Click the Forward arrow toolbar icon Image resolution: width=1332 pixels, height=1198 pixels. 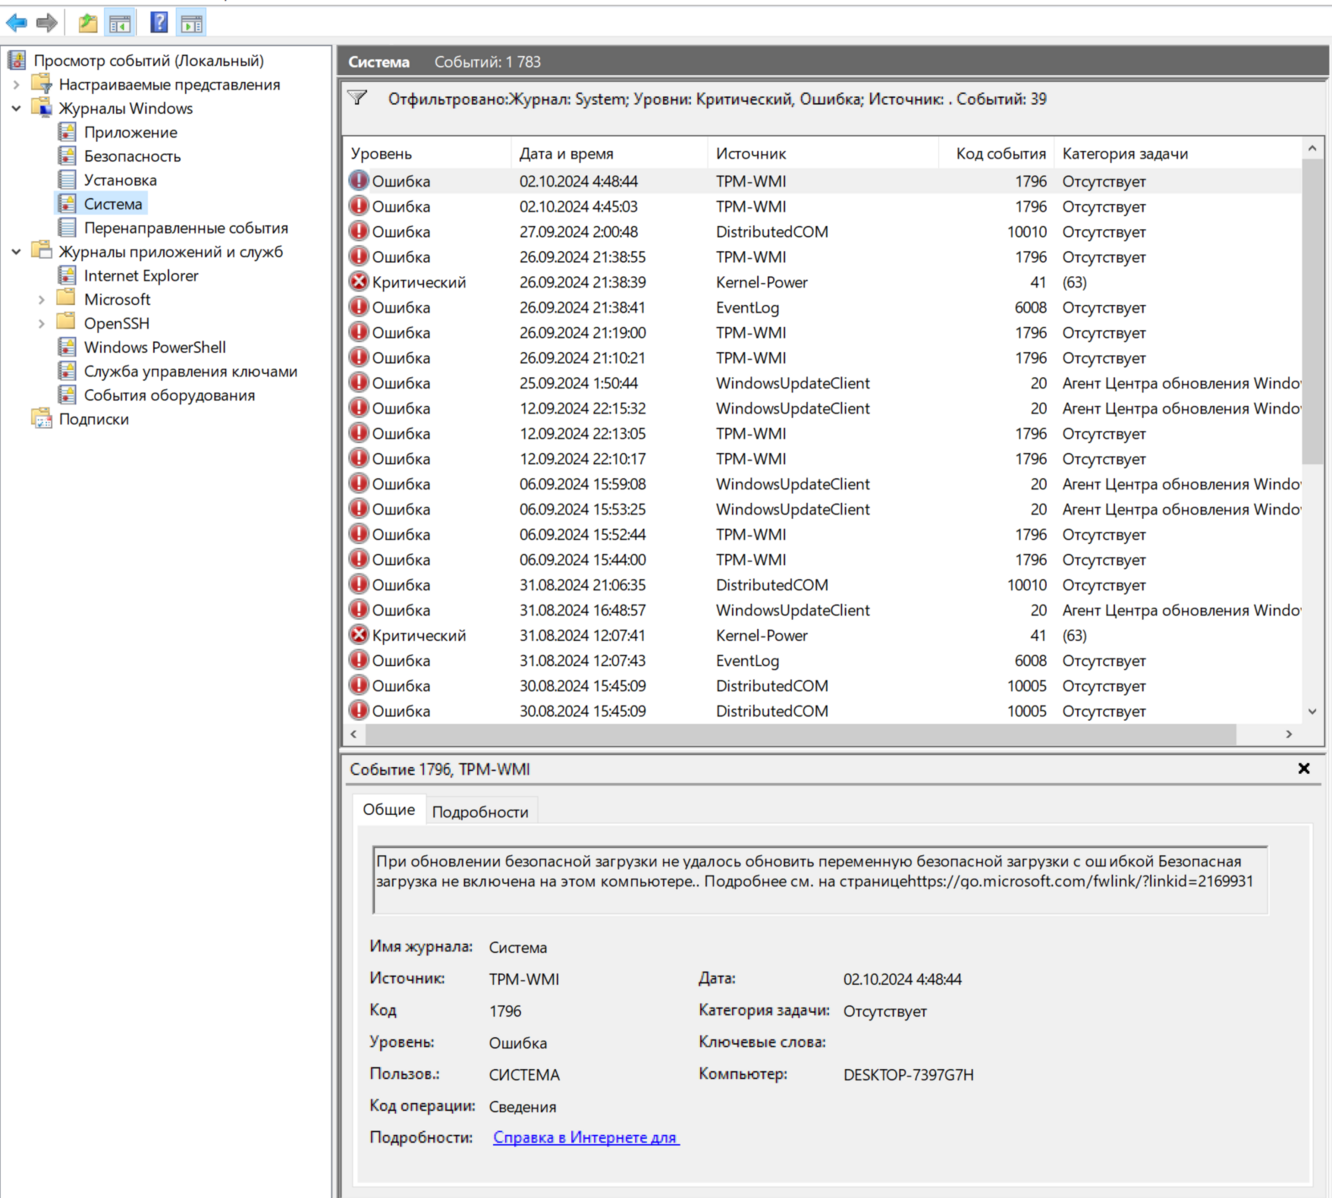[x=47, y=22]
